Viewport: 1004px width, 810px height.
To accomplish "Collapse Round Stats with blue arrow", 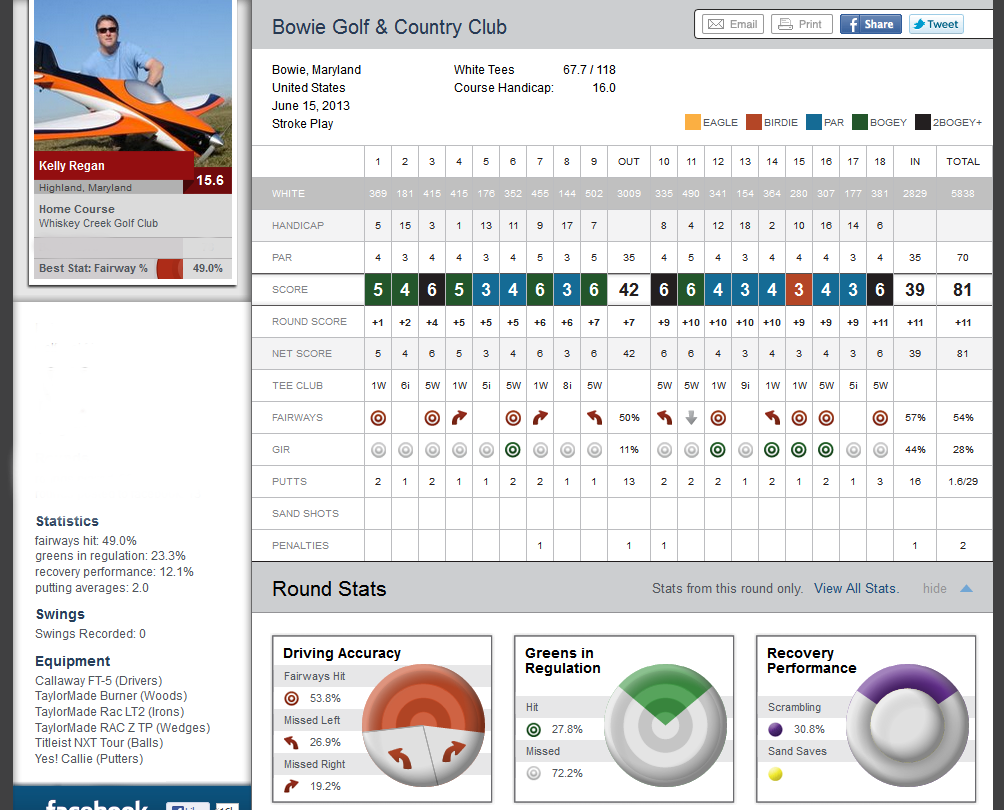I will (966, 589).
